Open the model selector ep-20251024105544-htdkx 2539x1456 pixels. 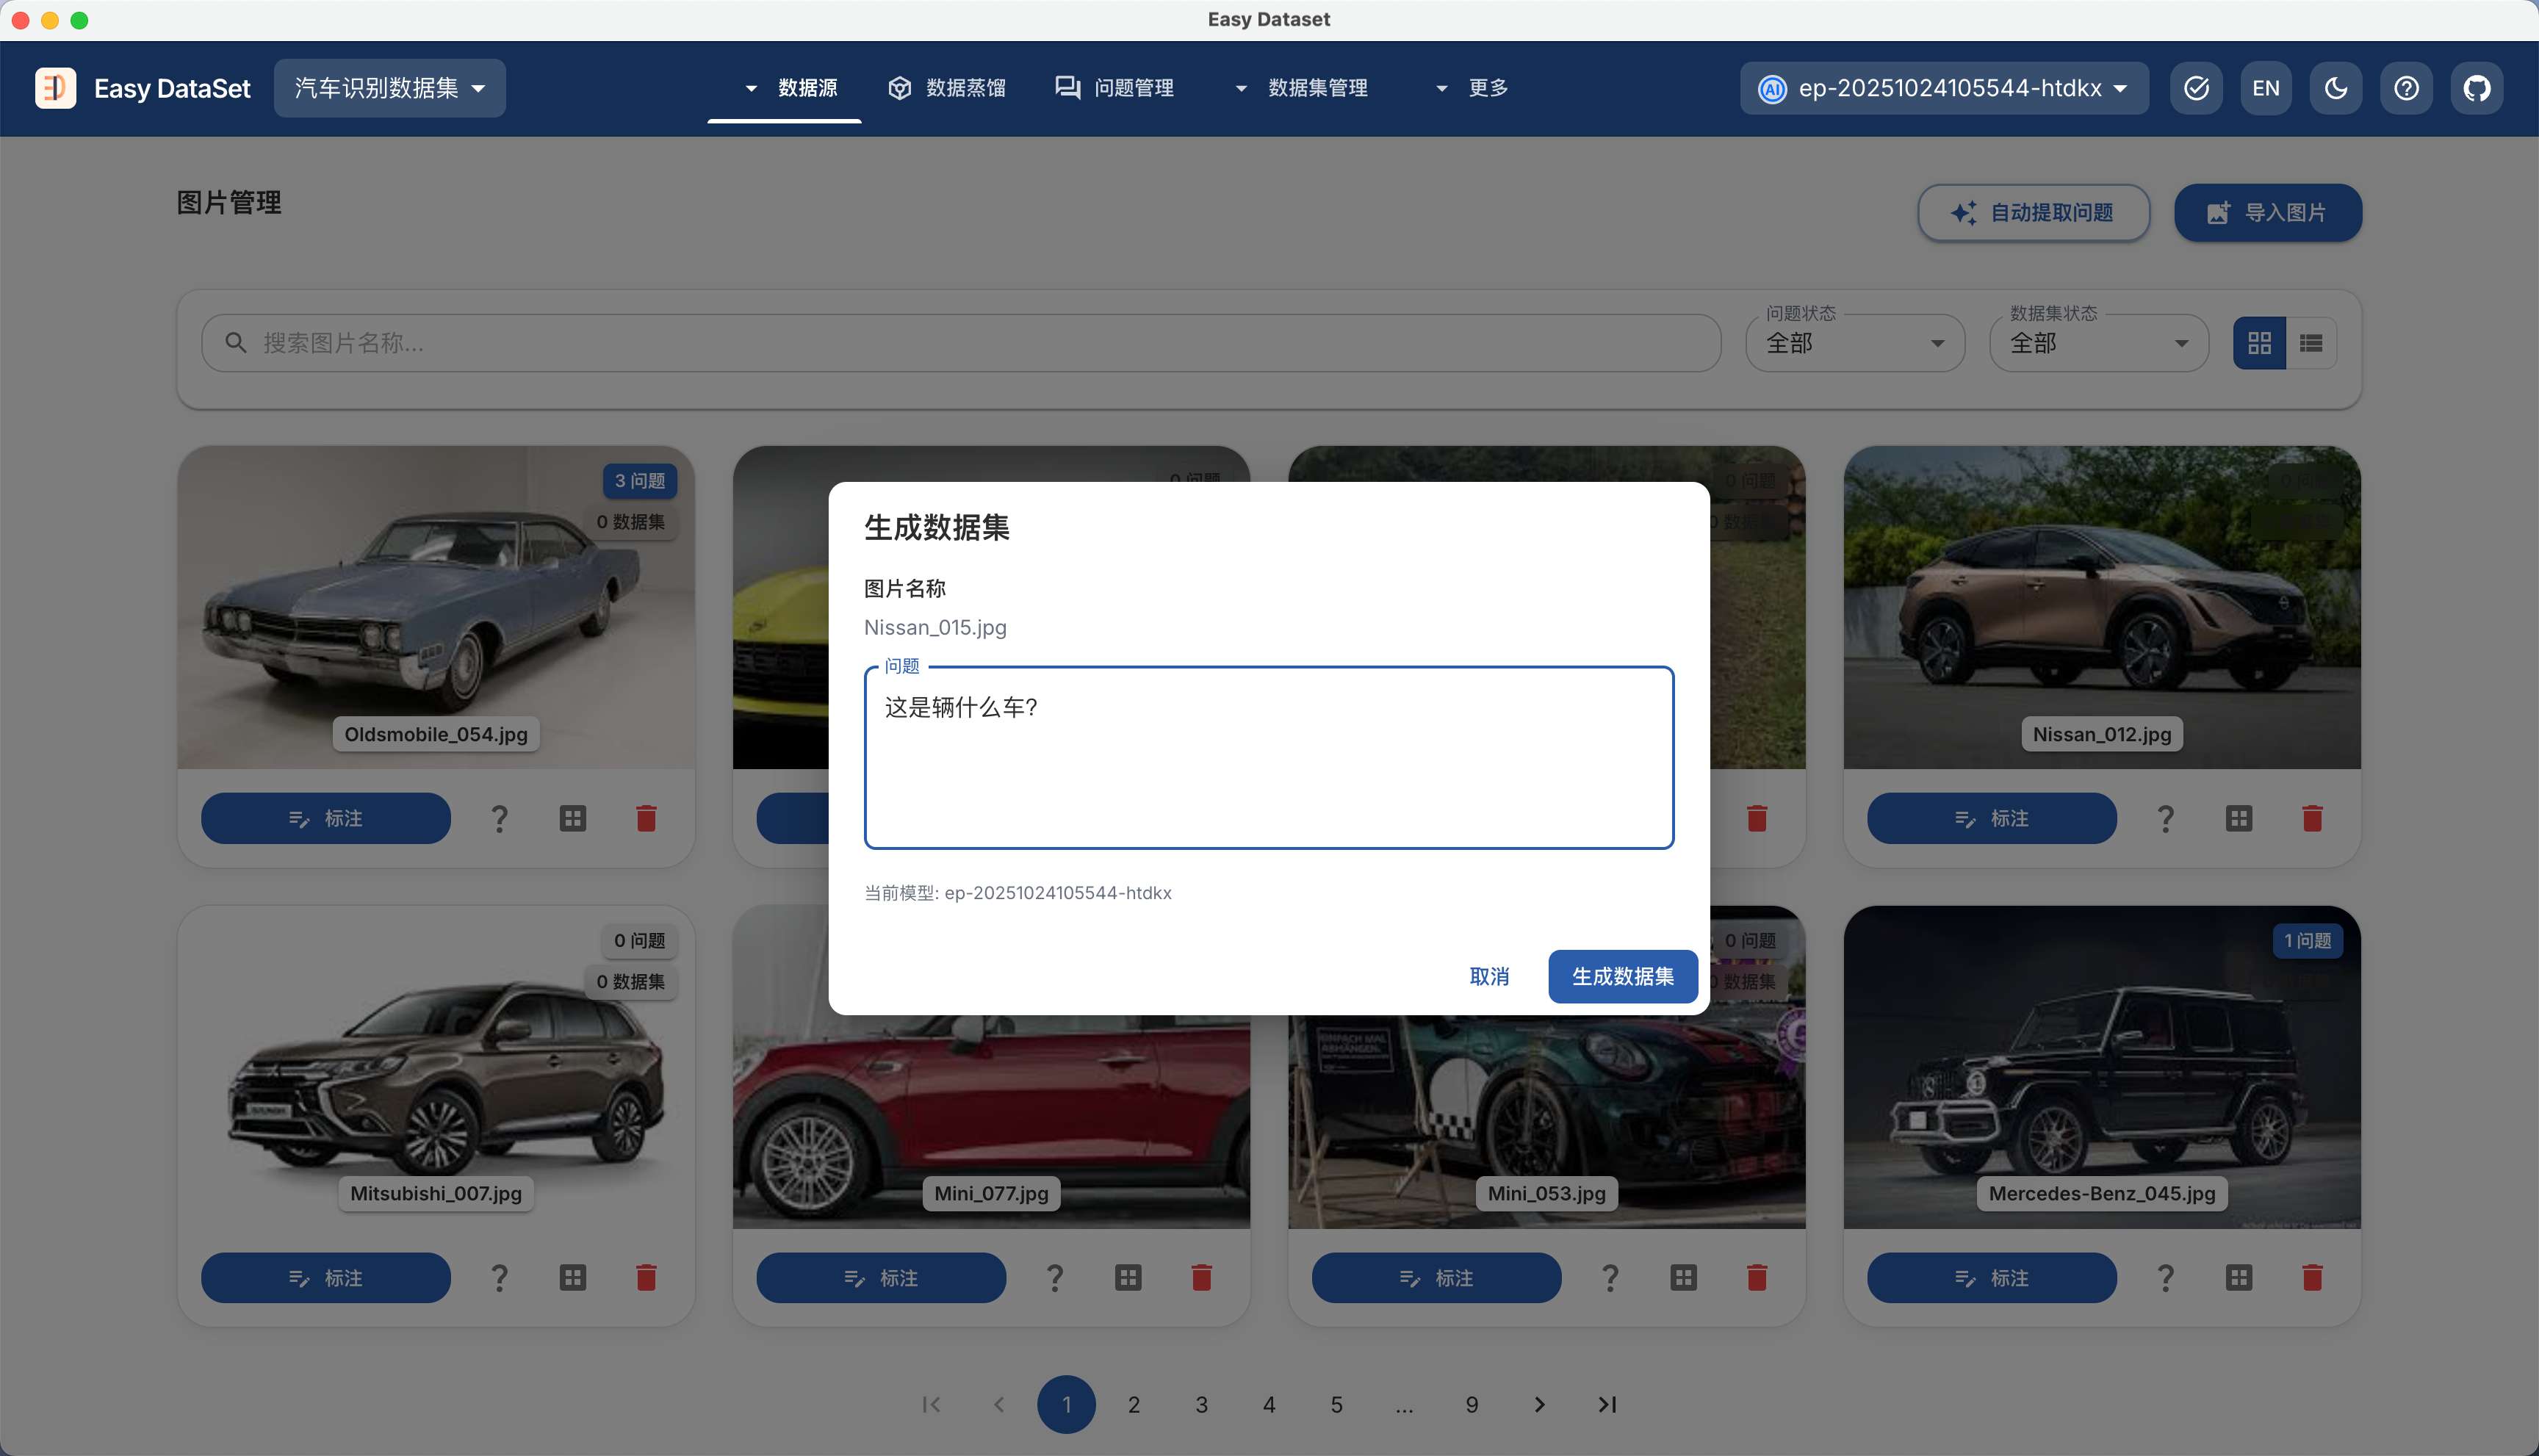coord(1943,88)
